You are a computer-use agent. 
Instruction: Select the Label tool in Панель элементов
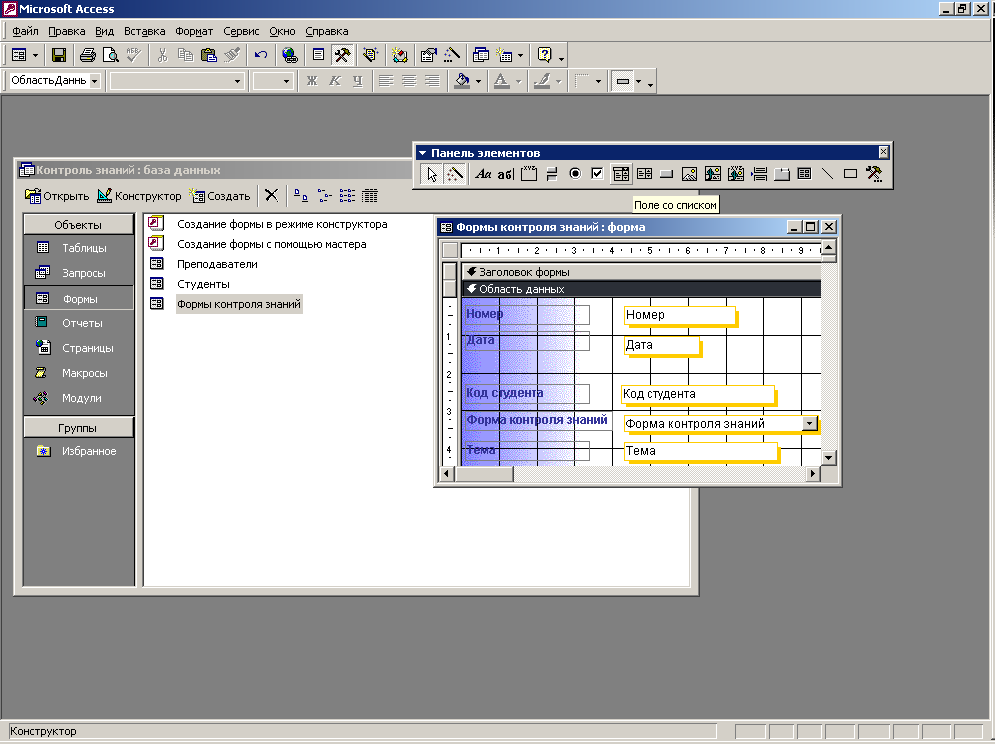click(484, 174)
